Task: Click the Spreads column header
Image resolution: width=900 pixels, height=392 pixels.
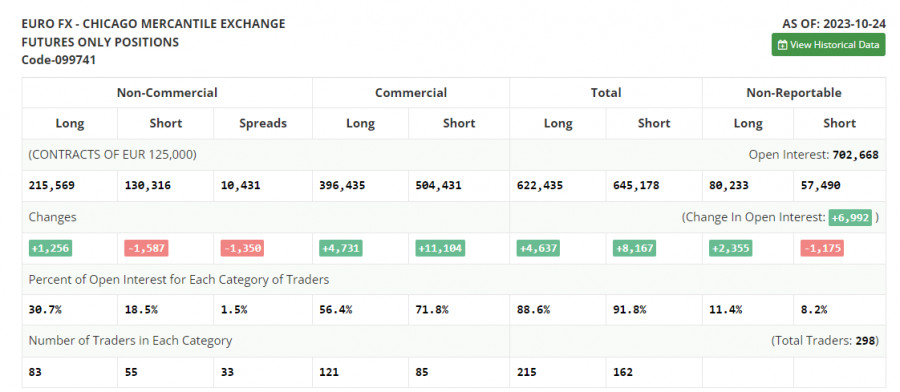Action: [x=263, y=123]
